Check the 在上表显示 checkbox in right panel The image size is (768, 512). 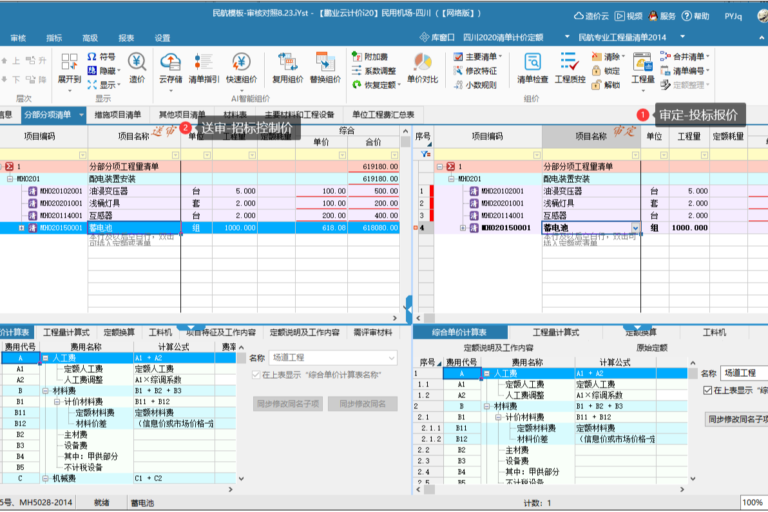pos(708,390)
